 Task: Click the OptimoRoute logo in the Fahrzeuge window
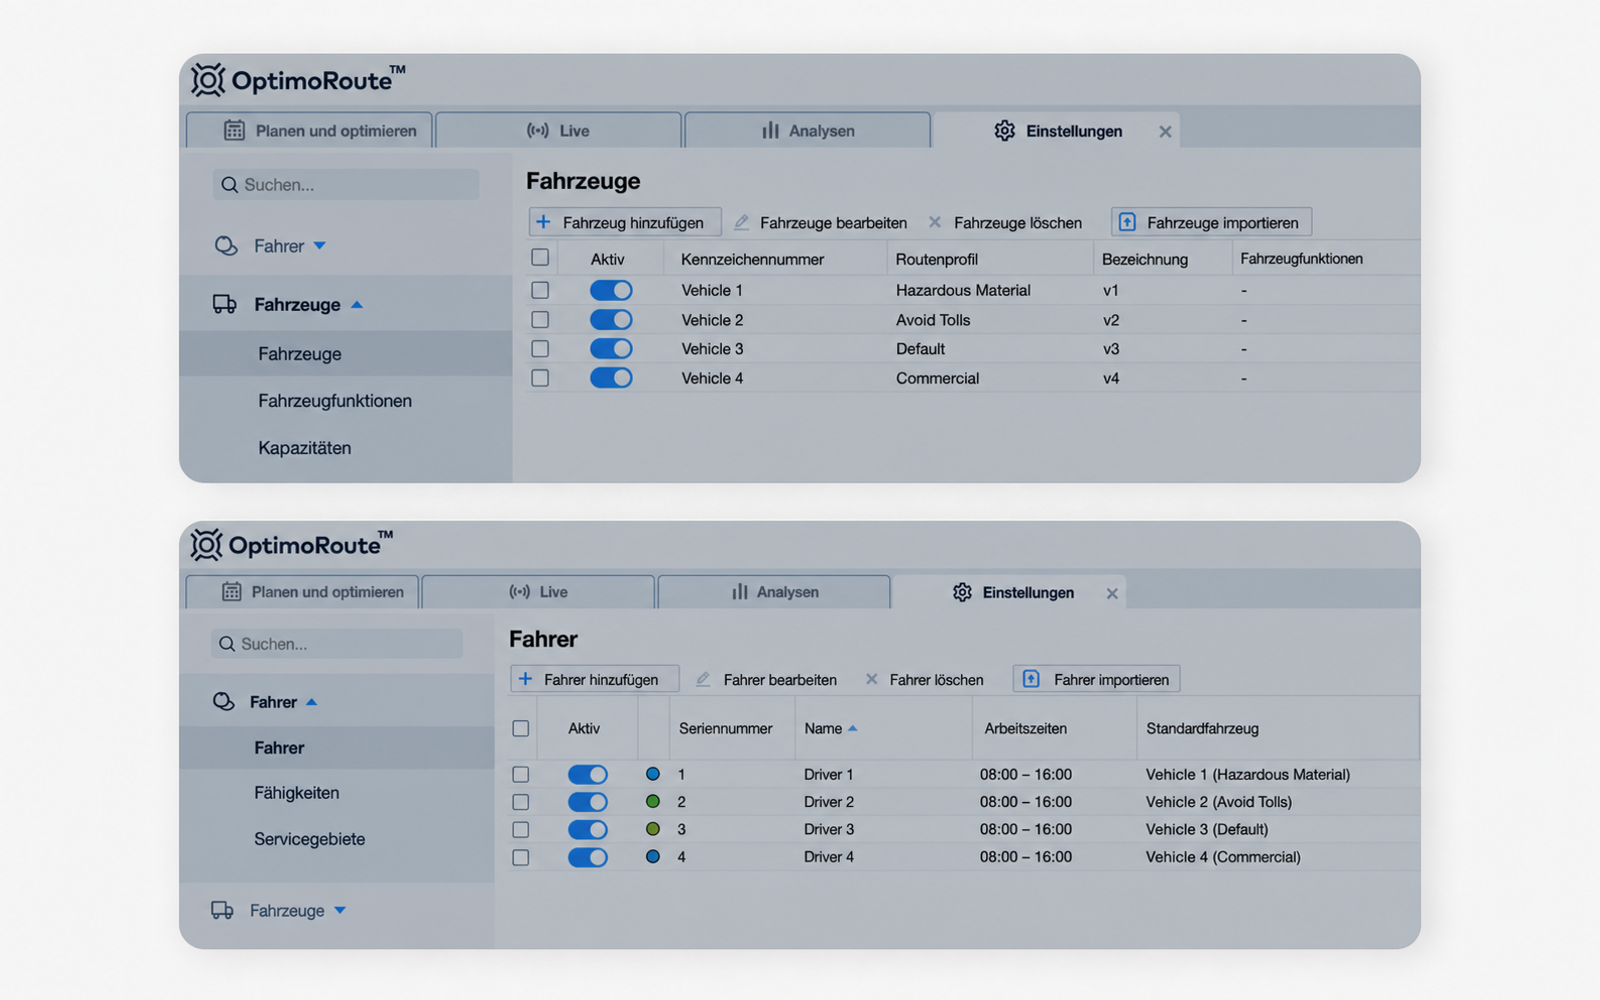click(x=298, y=80)
